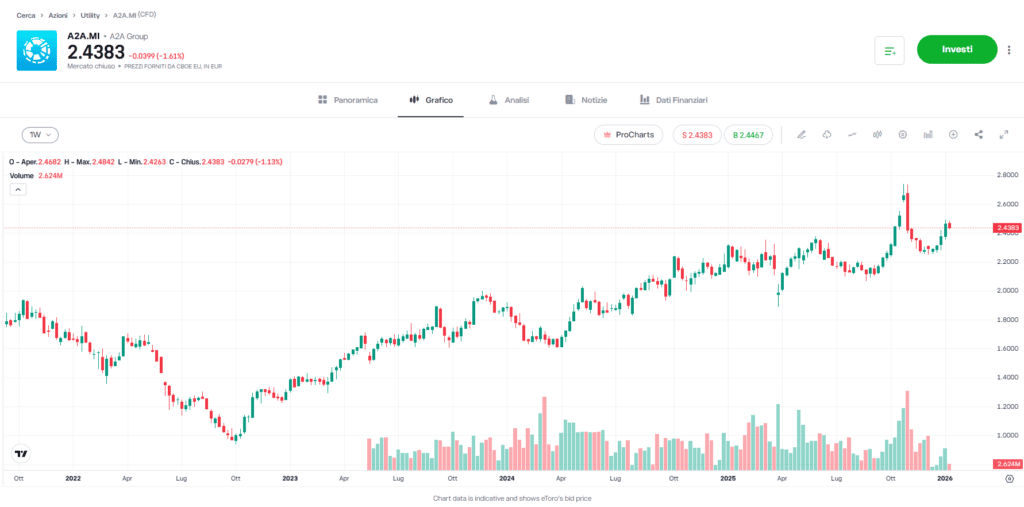The height and width of the screenshot is (507, 1024).
Task: Open the 1W timeframe dropdown
Action: click(41, 135)
